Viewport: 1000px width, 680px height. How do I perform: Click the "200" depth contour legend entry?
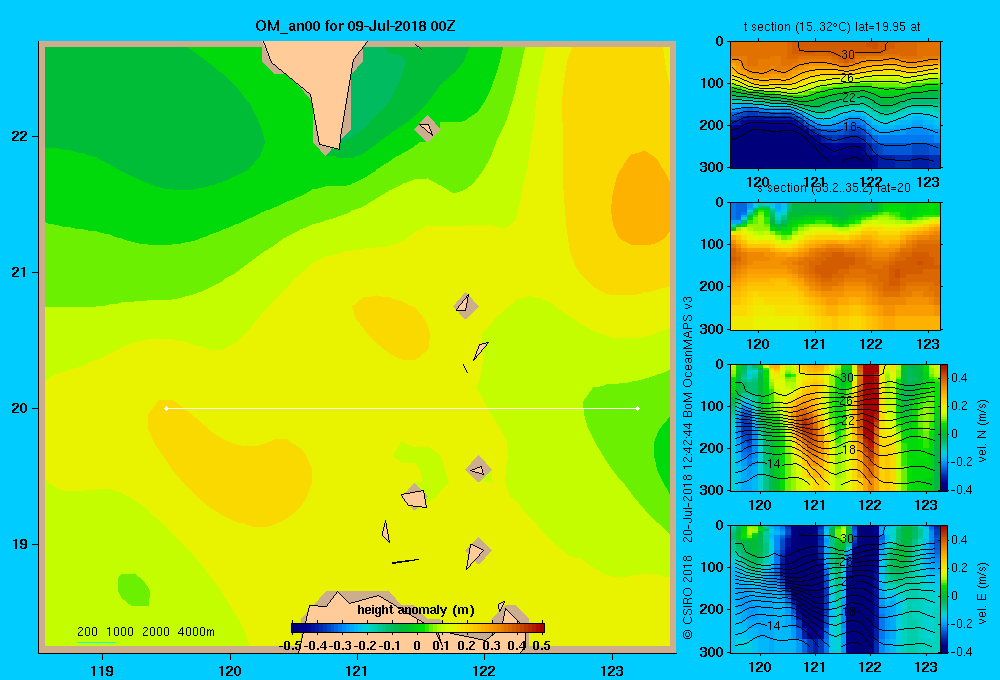coord(87,632)
